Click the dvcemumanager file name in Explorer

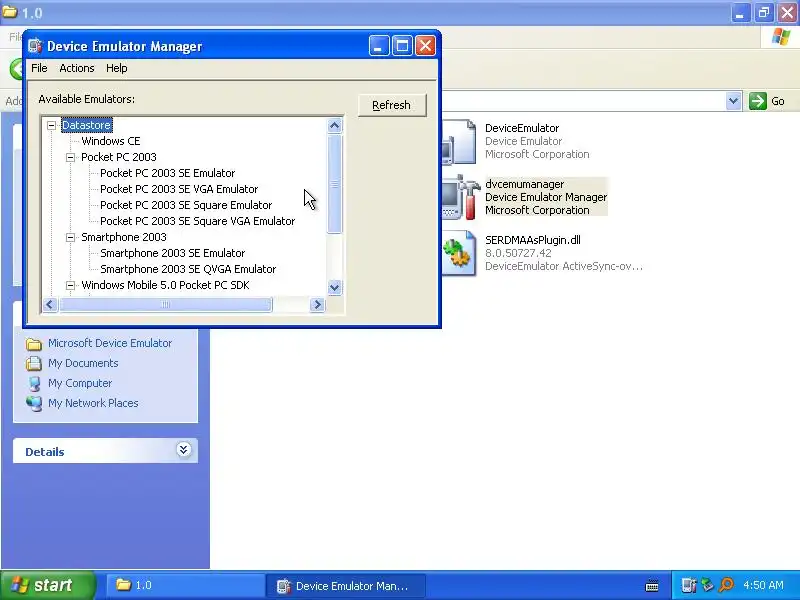pyautogui.click(x=524, y=184)
